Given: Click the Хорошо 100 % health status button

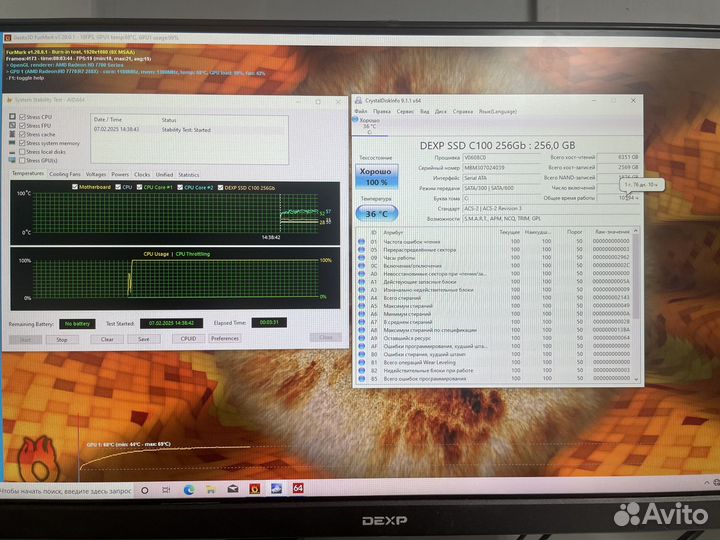Looking at the screenshot, I should click(x=376, y=177).
